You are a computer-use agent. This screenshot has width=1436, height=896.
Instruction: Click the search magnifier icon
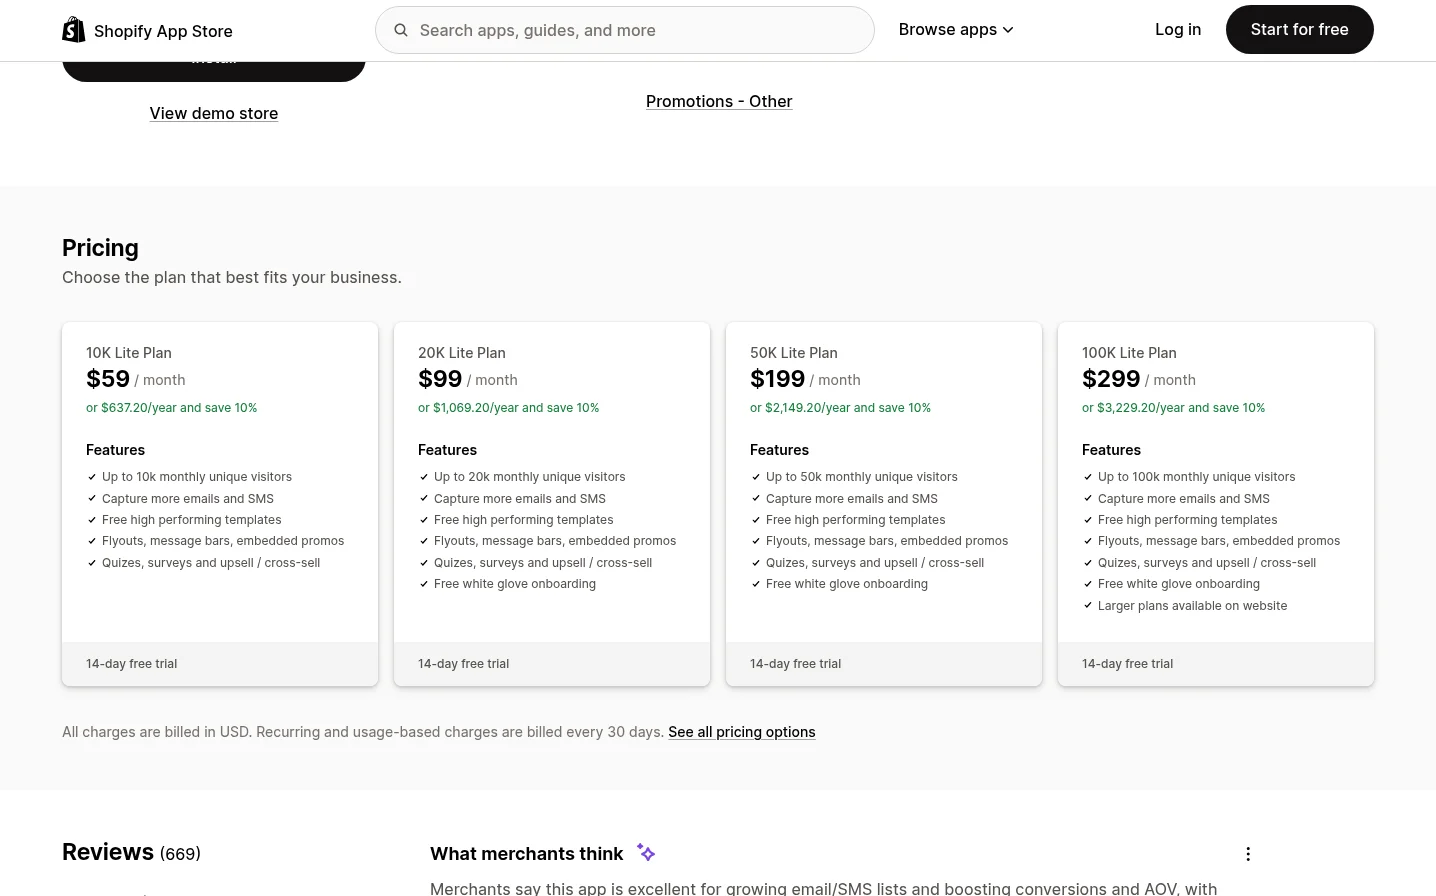(x=401, y=30)
